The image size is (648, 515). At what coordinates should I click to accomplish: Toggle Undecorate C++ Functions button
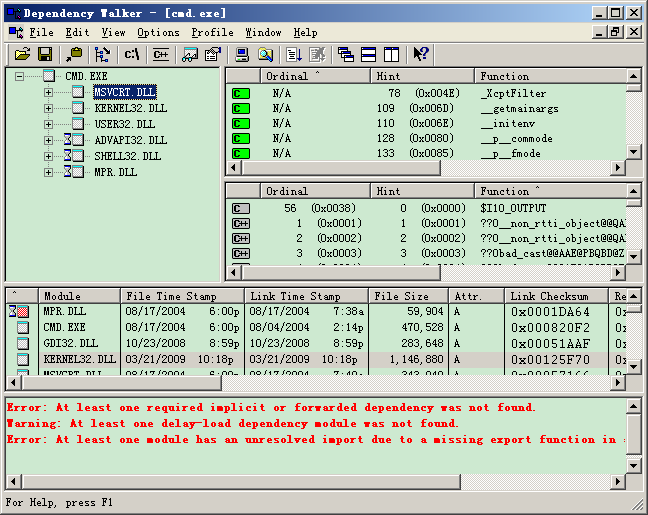[161, 54]
